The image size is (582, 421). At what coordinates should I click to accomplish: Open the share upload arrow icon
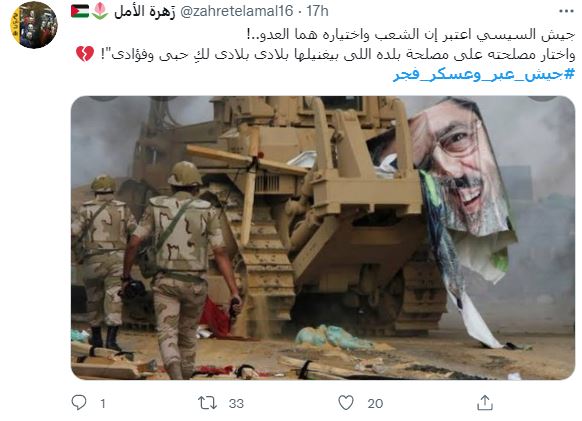point(485,403)
